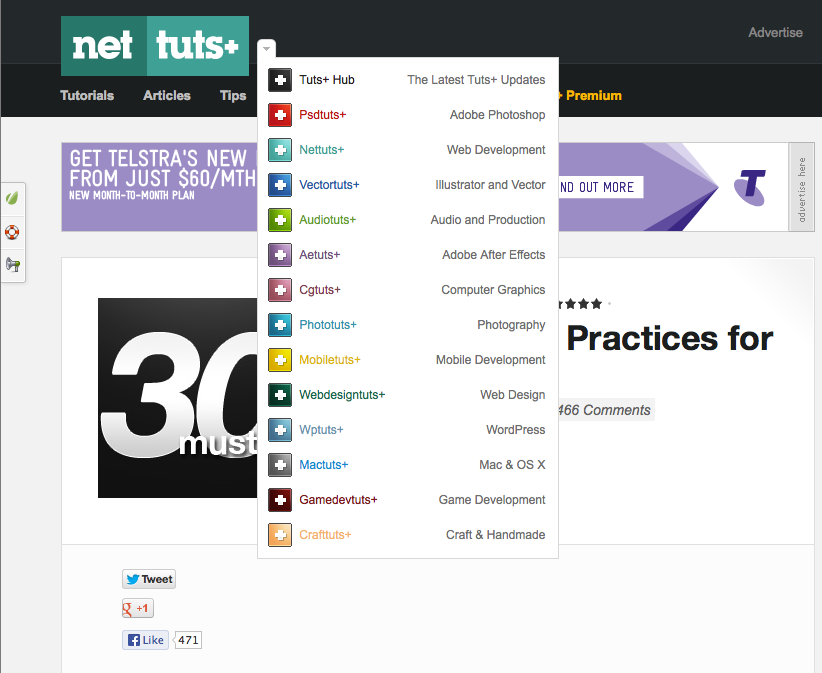This screenshot has height=673, width=822.
Task: Click the yellow Mobiletuts+ plus icon
Action: 280,360
